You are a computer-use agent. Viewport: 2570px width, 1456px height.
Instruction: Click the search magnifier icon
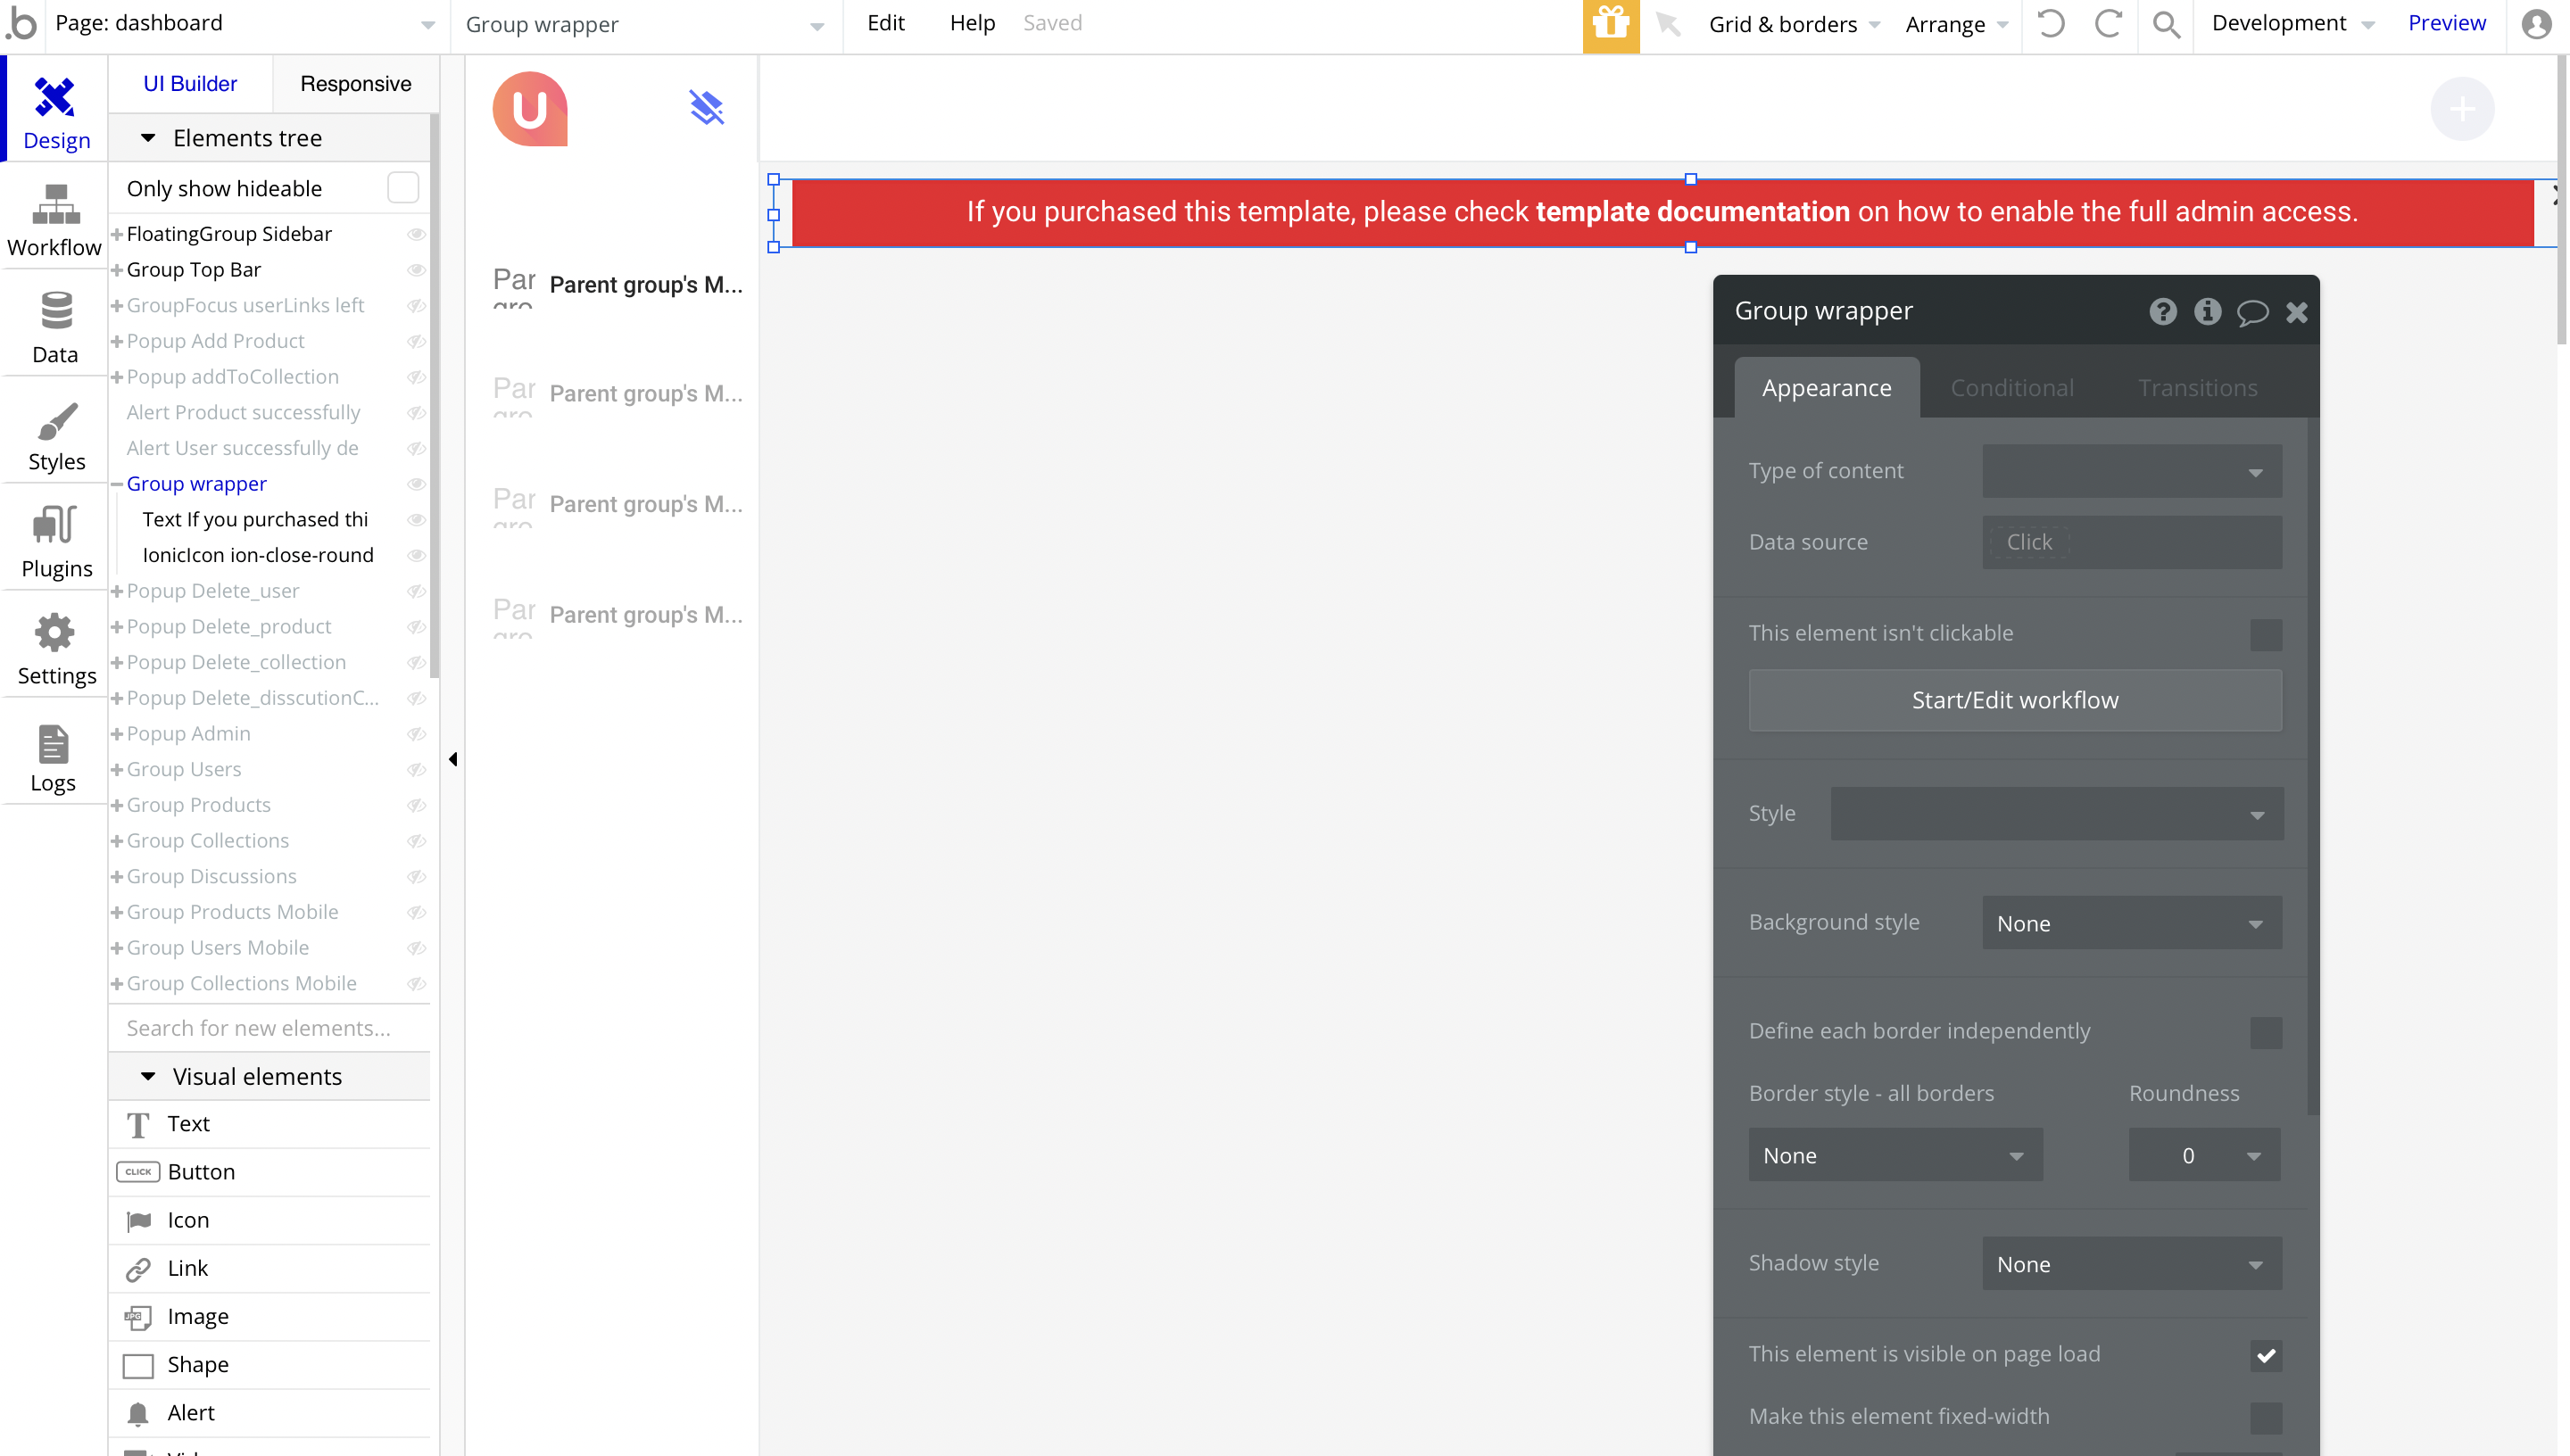(2165, 23)
